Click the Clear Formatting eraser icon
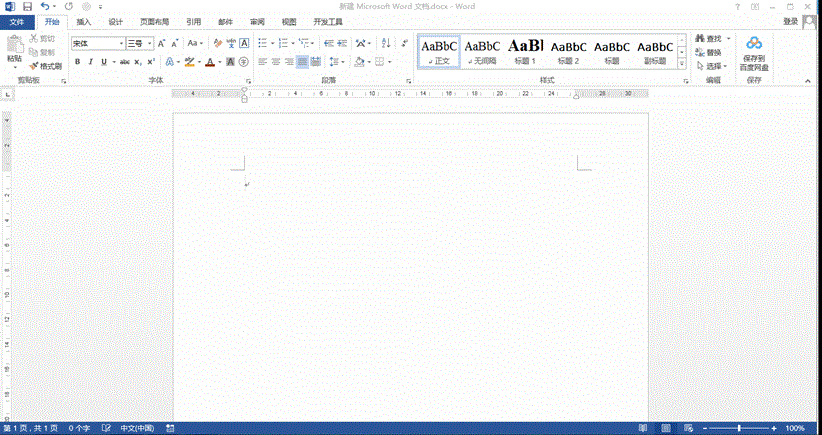 [x=217, y=44]
